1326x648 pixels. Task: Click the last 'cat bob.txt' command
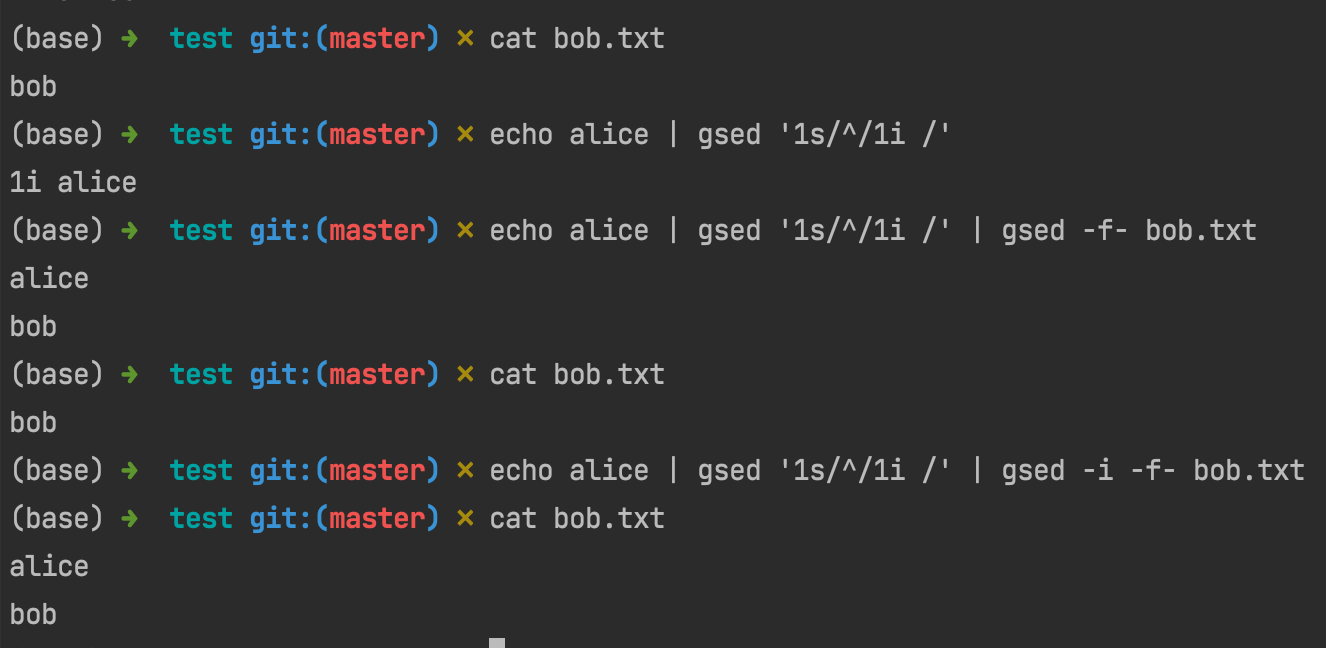coord(577,518)
